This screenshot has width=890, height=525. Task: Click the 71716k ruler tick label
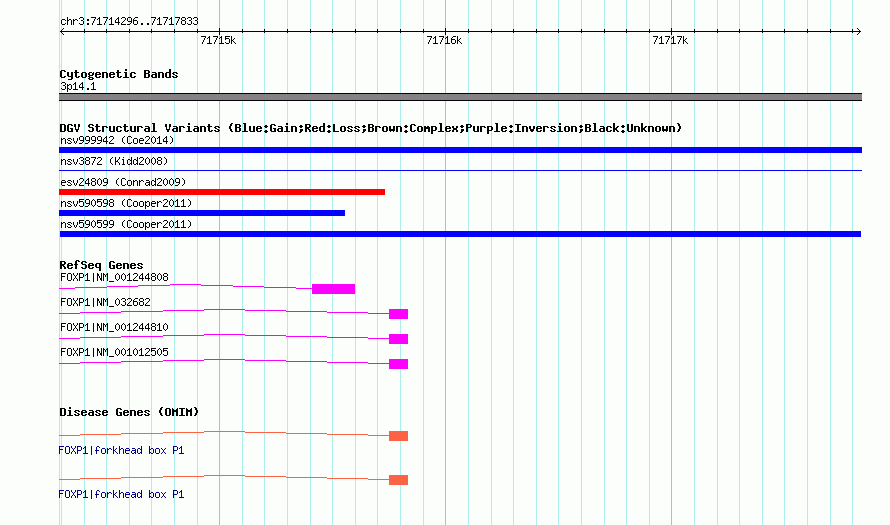coord(444,40)
